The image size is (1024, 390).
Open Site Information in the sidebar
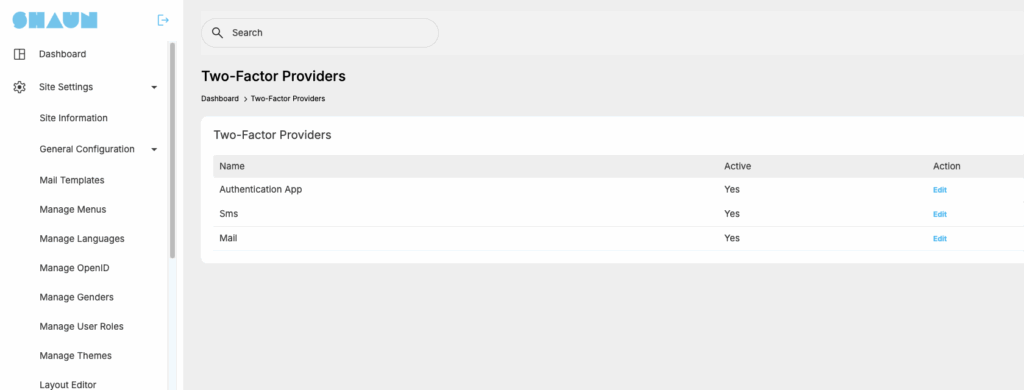pos(73,118)
